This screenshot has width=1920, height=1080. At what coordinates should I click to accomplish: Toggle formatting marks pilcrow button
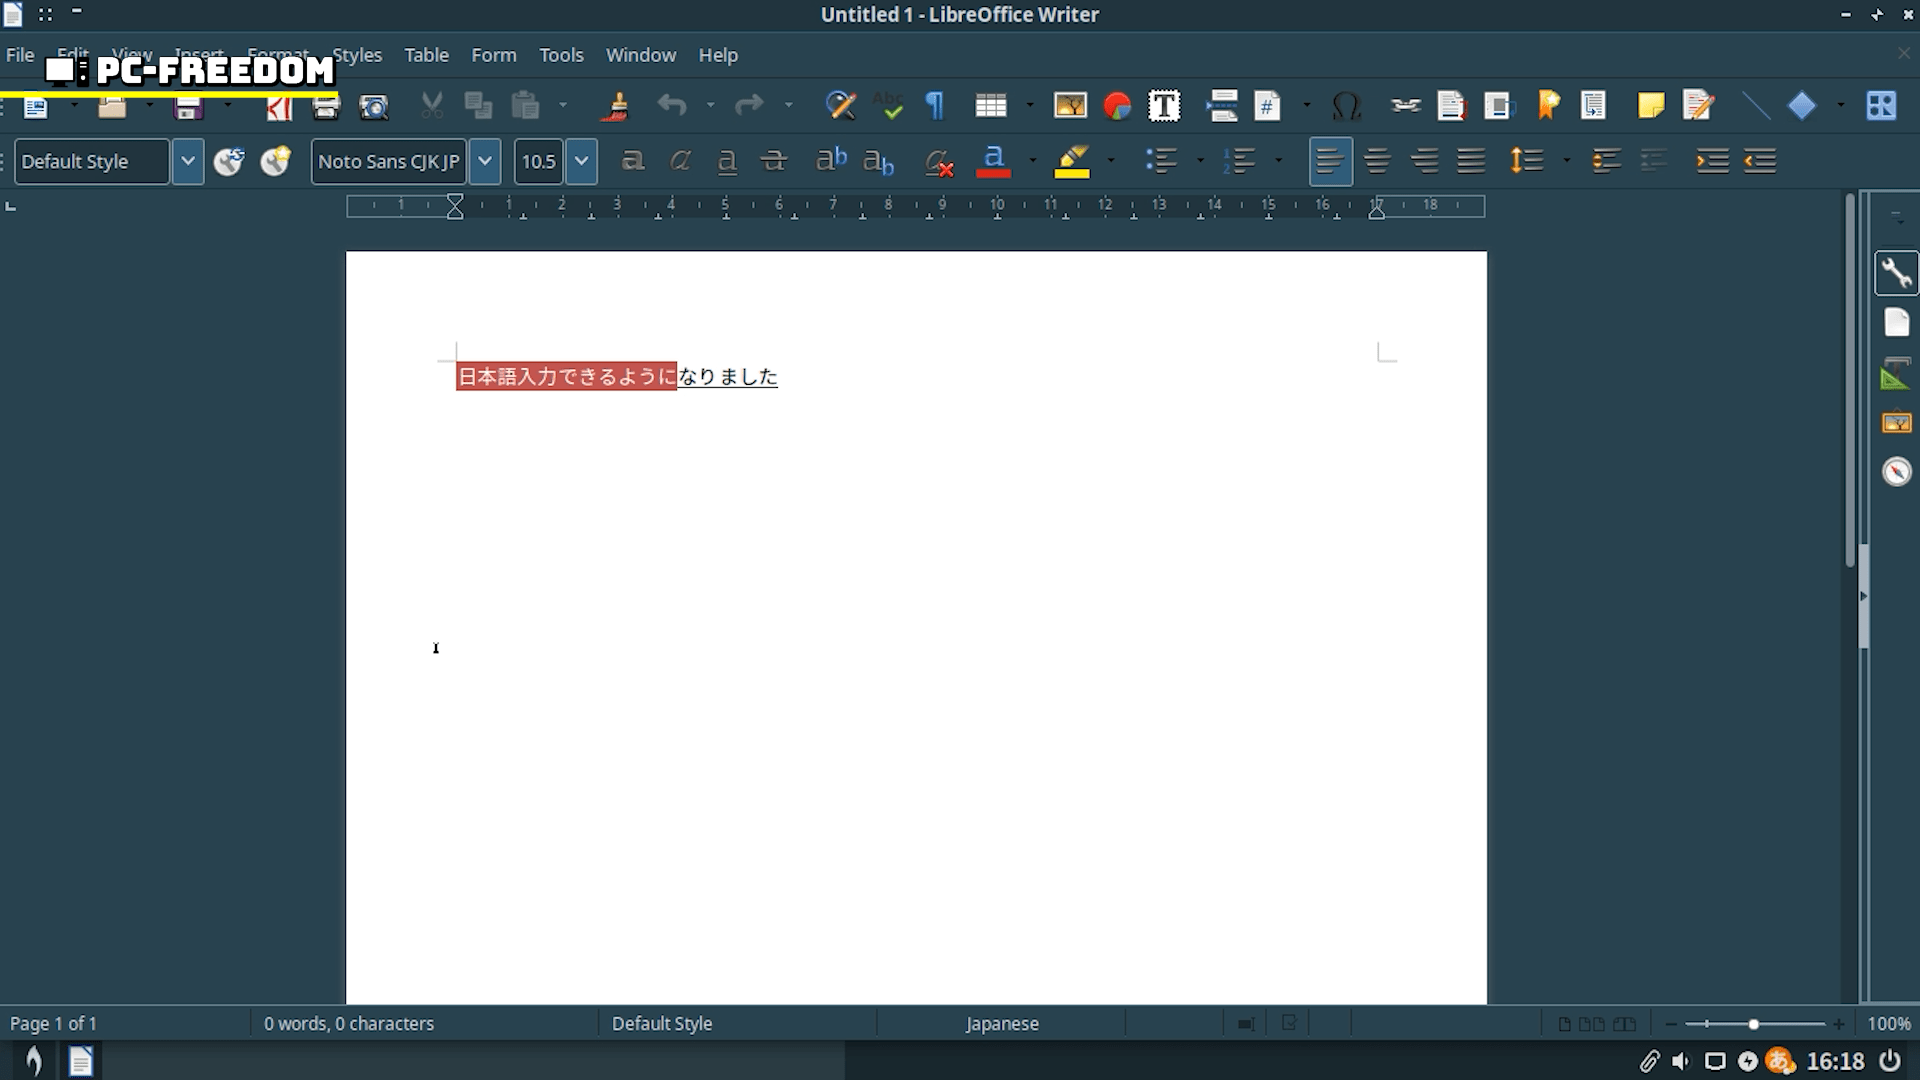[x=935, y=106]
